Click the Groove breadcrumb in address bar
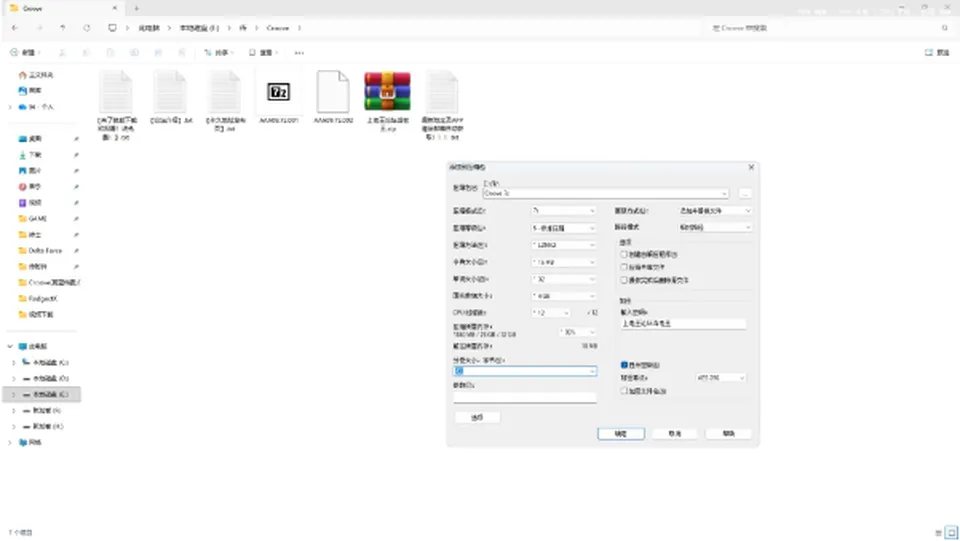The height and width of the screenshot is (541, 960). (x=277, y=28)
